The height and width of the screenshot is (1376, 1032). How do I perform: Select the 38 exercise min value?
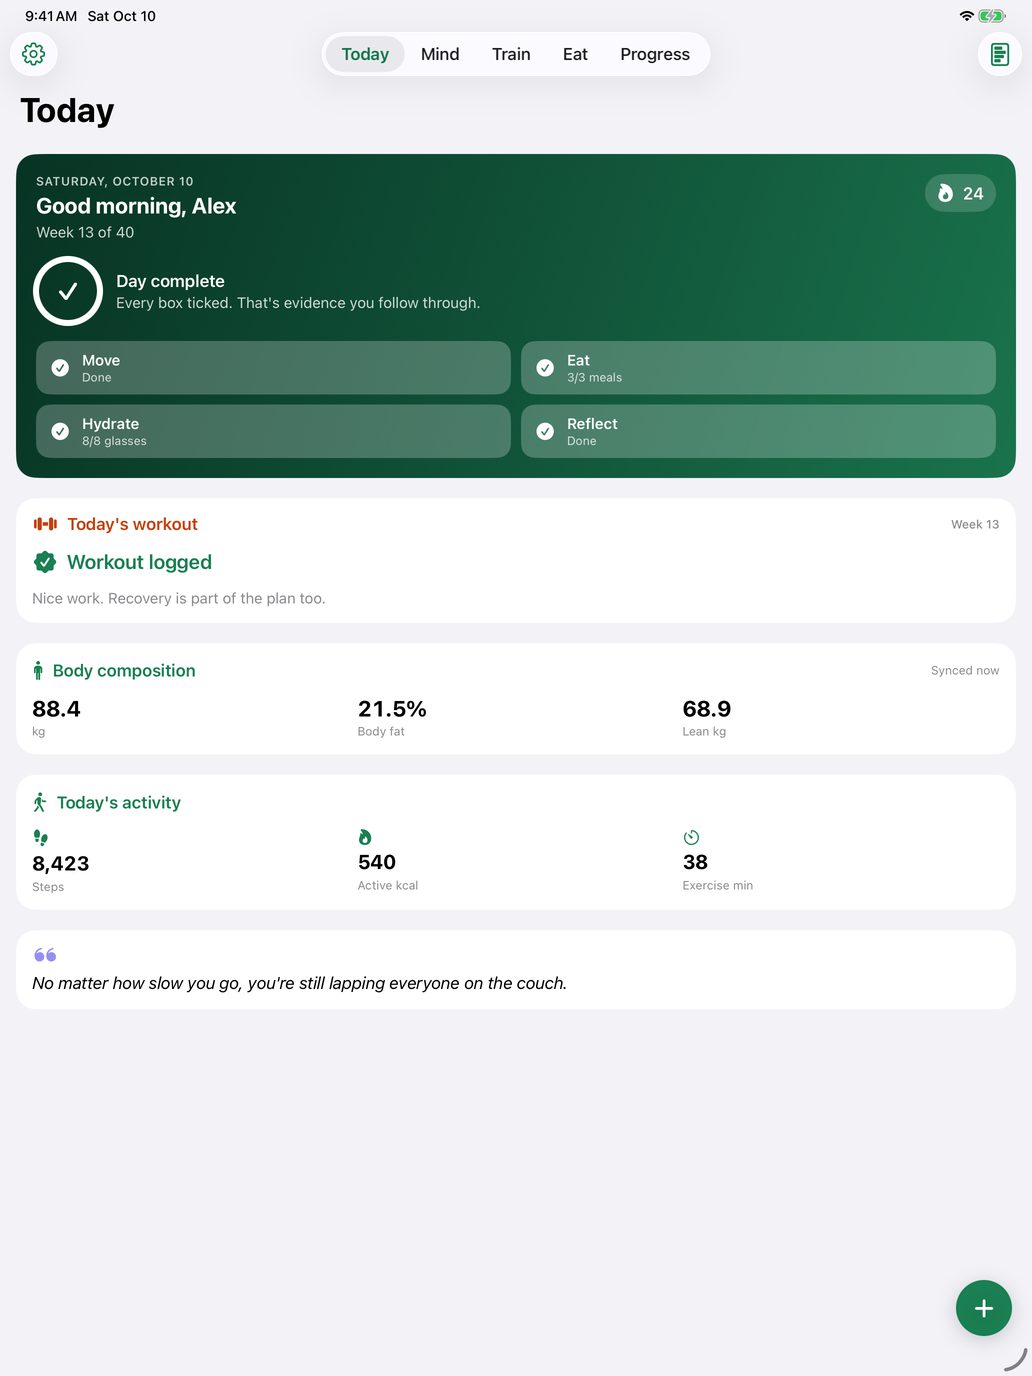tap(695, 862)
